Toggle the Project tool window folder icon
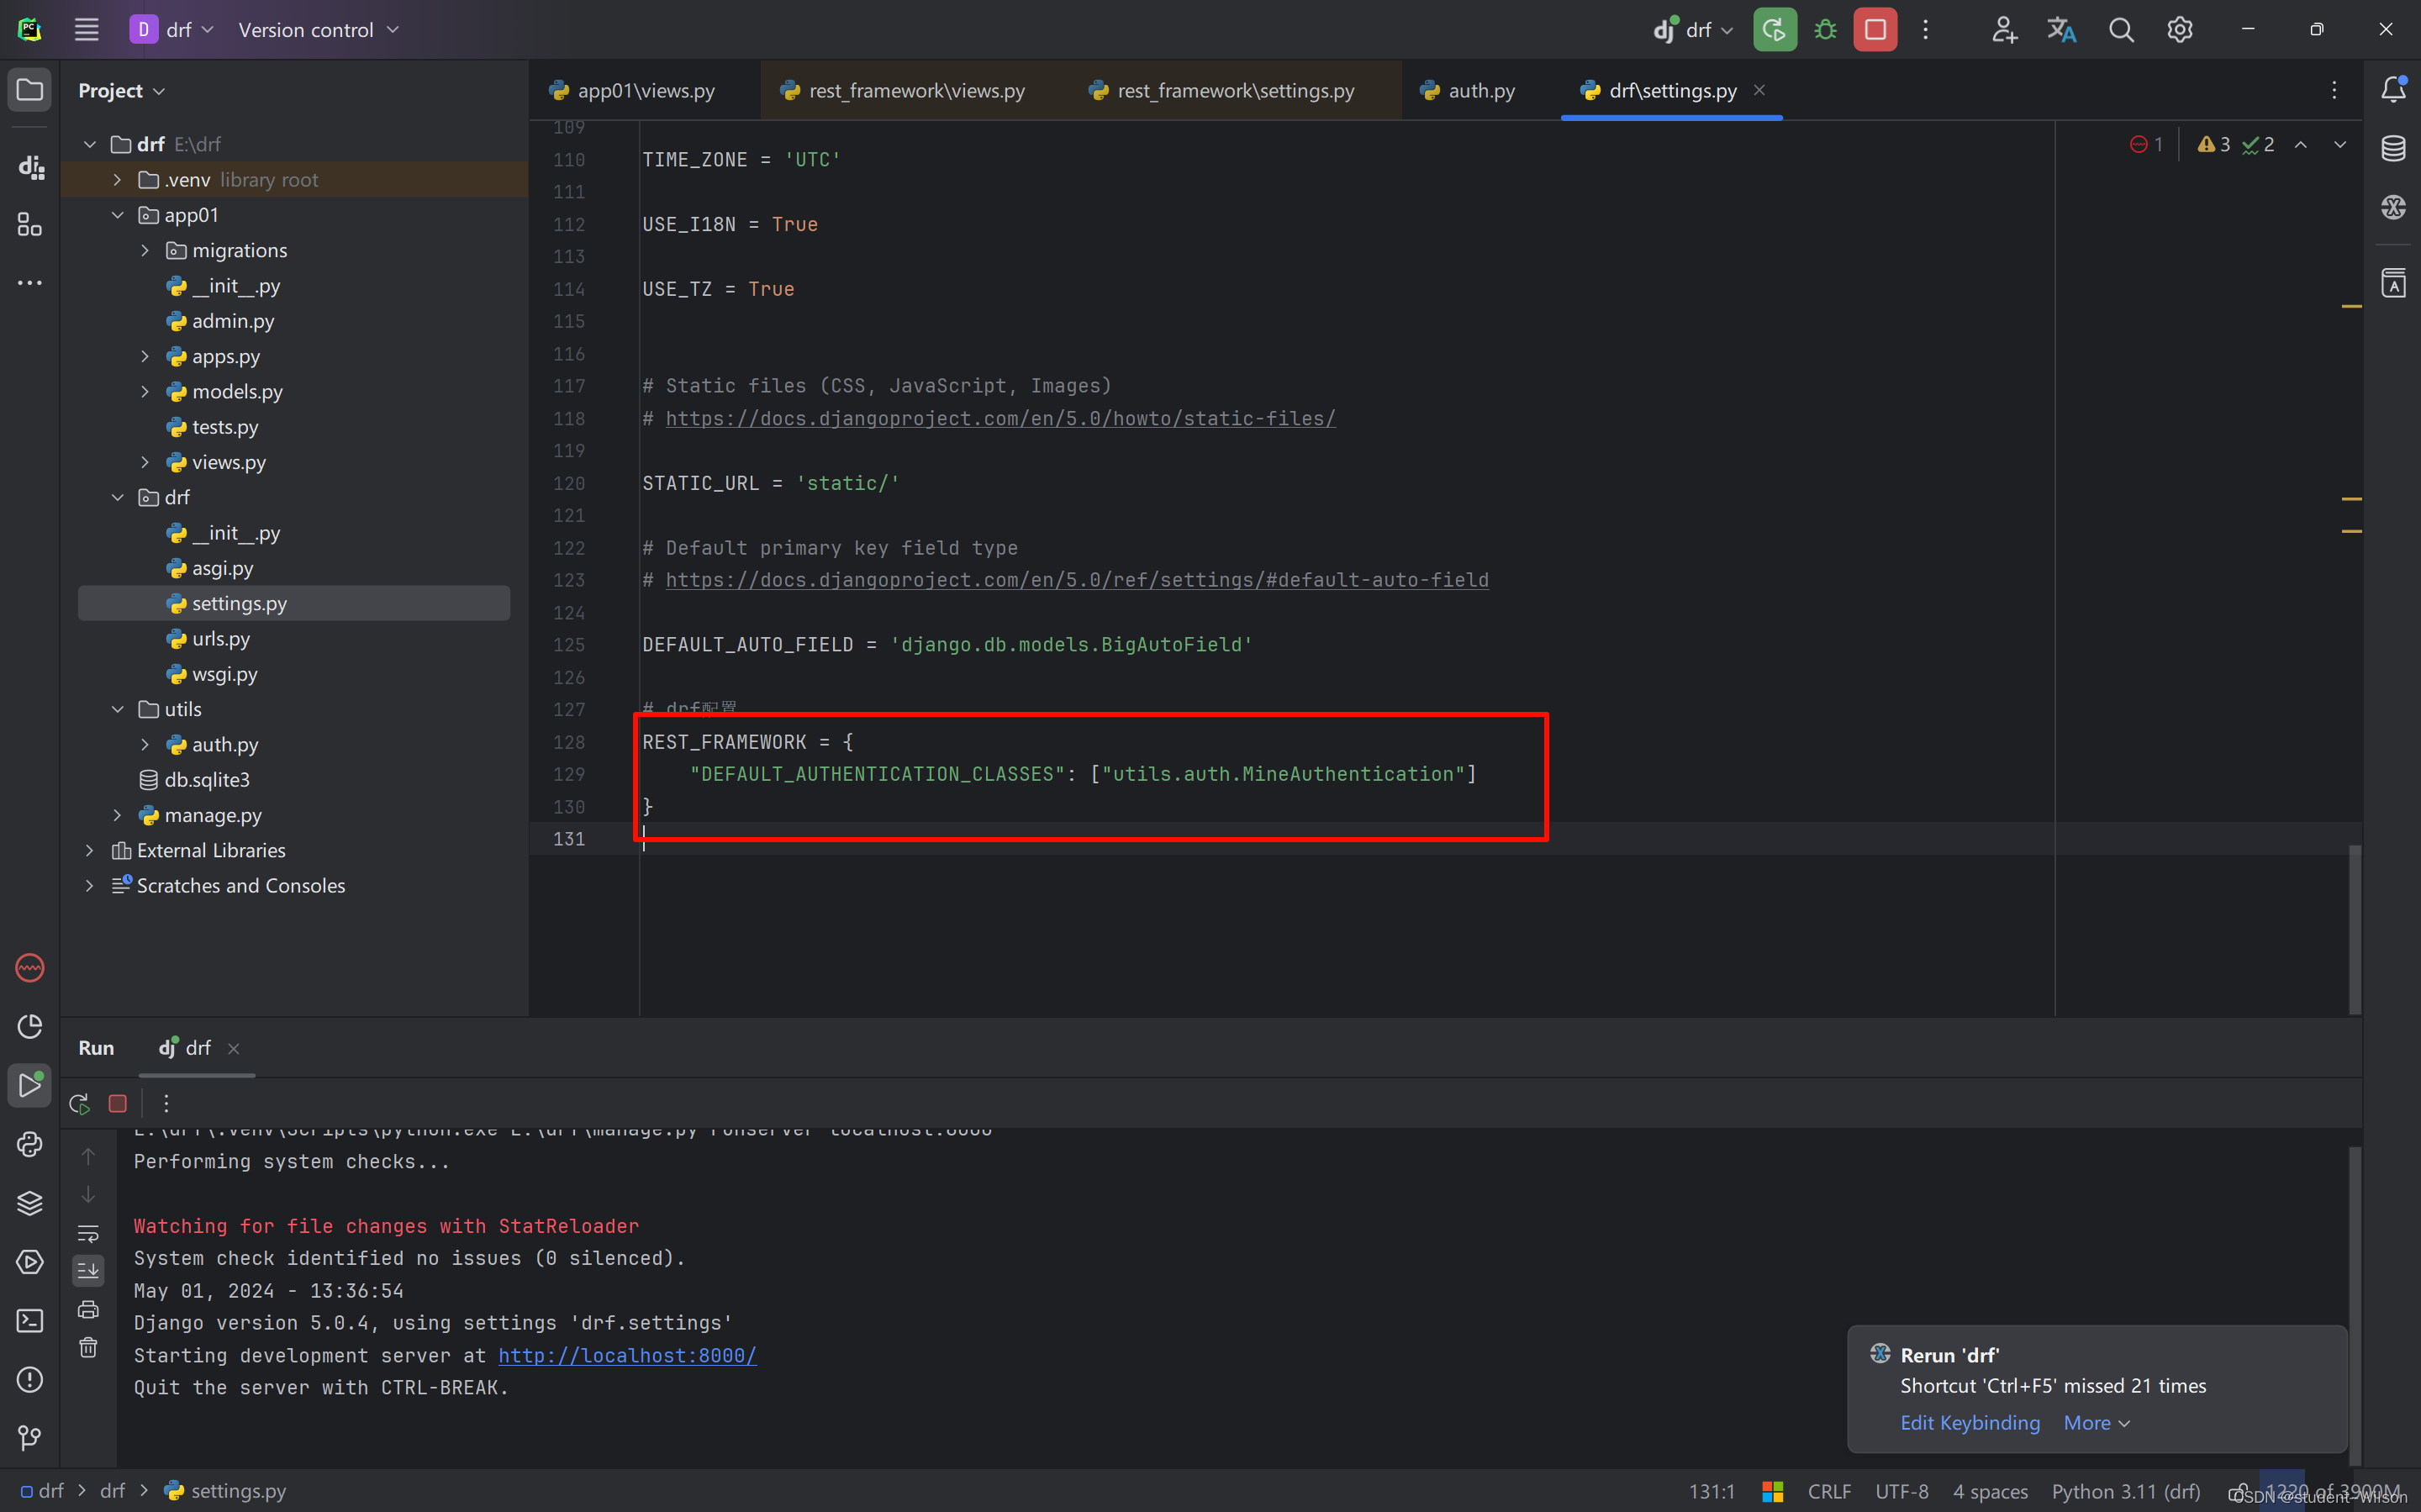This screenshot has width=2421, height=1512. (30, 90)
